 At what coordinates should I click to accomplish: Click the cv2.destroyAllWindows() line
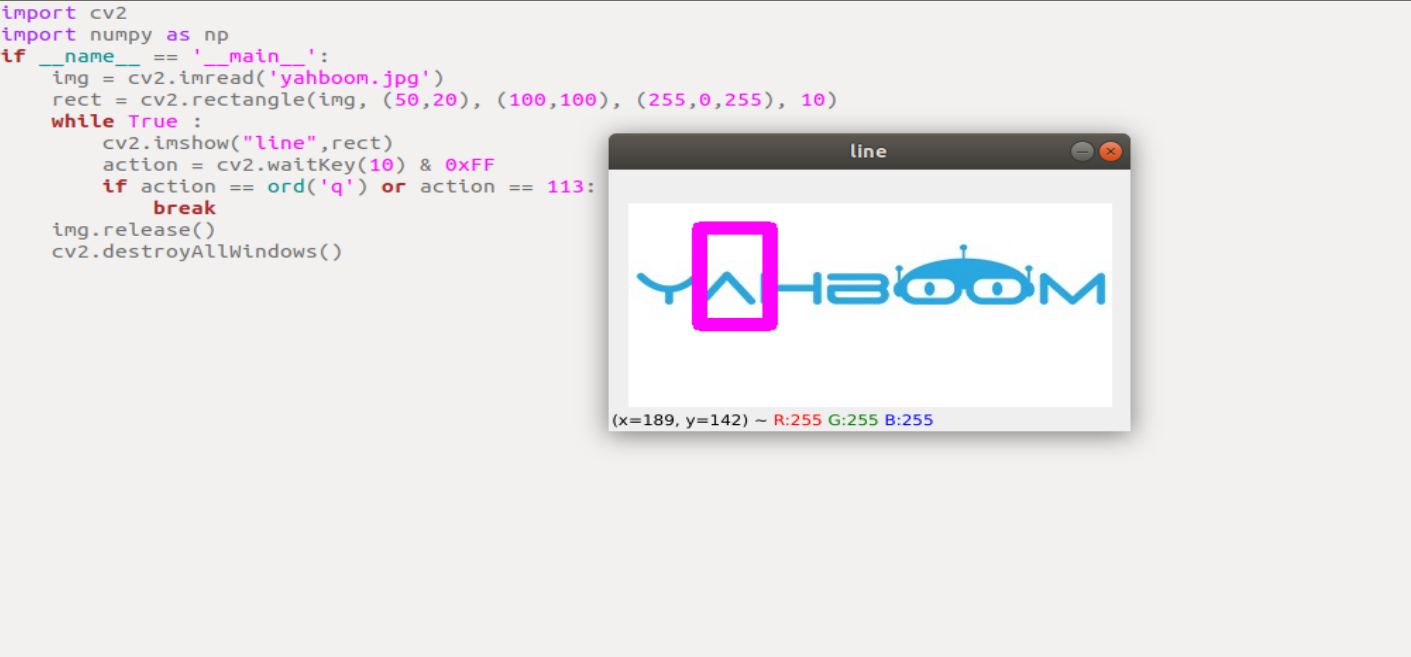click(x=197, y=252)
